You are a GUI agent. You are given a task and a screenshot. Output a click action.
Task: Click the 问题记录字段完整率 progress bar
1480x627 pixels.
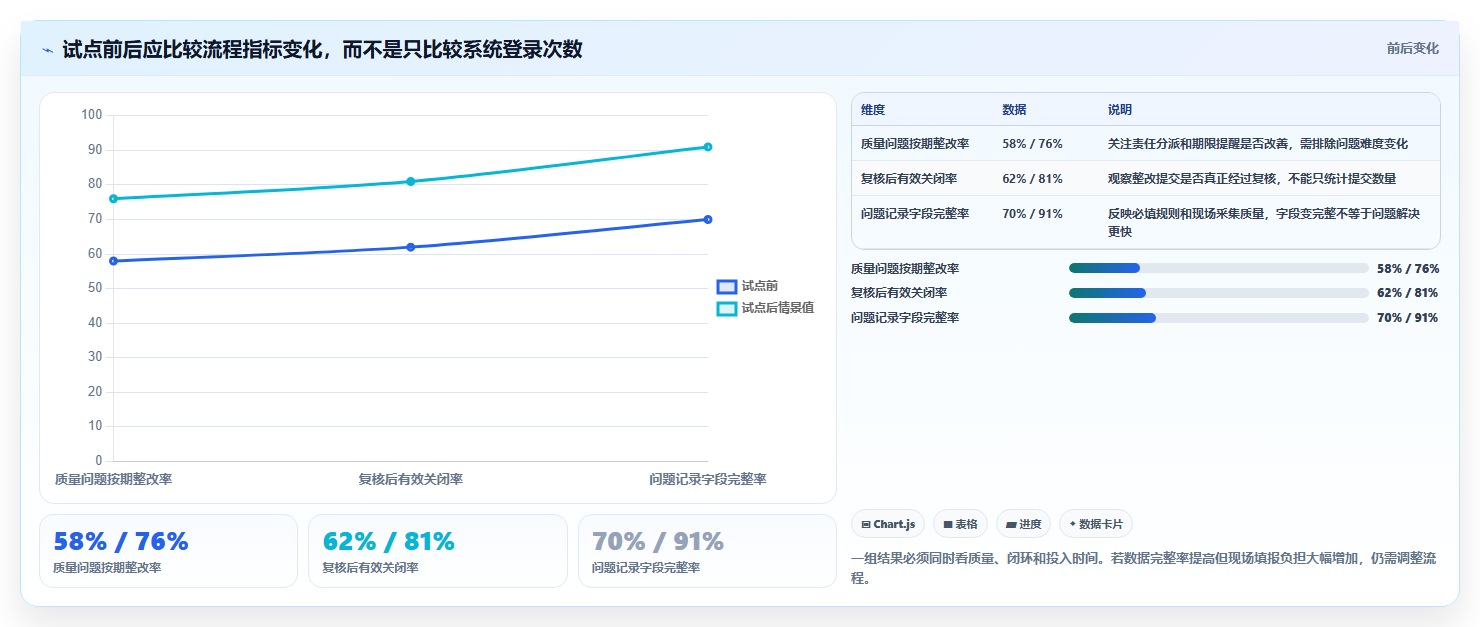[x=1218, y=317]
